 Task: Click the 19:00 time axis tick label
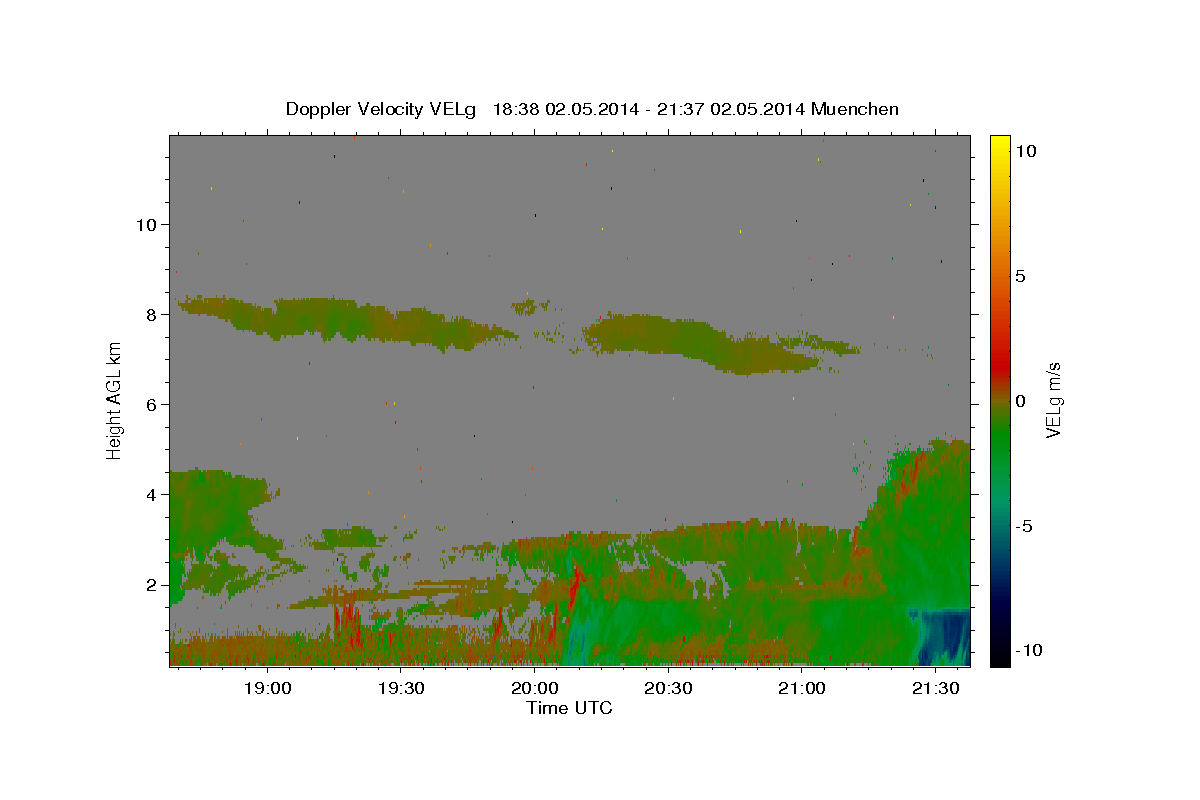268,688
